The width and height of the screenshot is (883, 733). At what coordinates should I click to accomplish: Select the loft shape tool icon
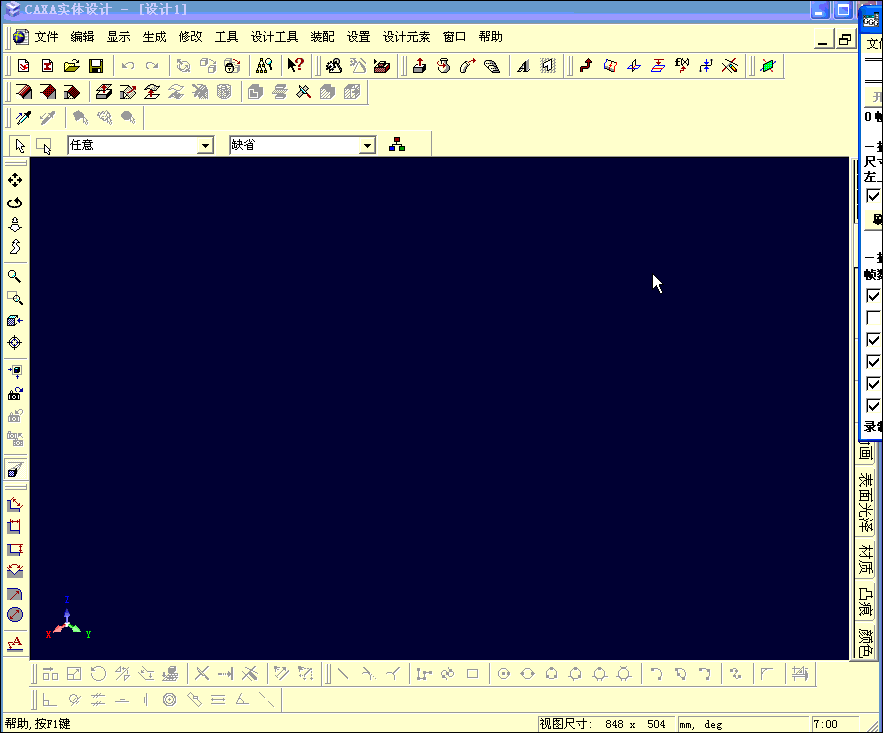(x=492, y=66)
